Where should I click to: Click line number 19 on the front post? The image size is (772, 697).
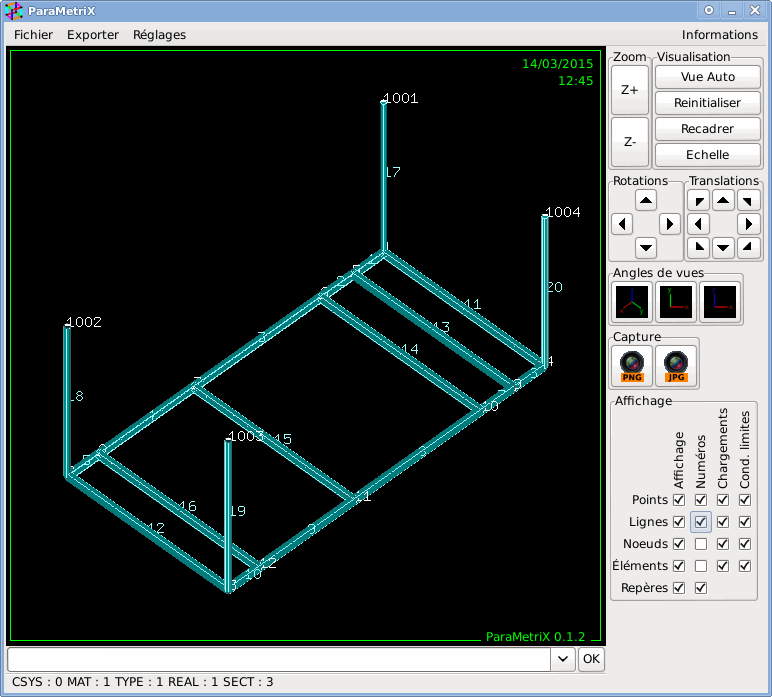point(238,511)
